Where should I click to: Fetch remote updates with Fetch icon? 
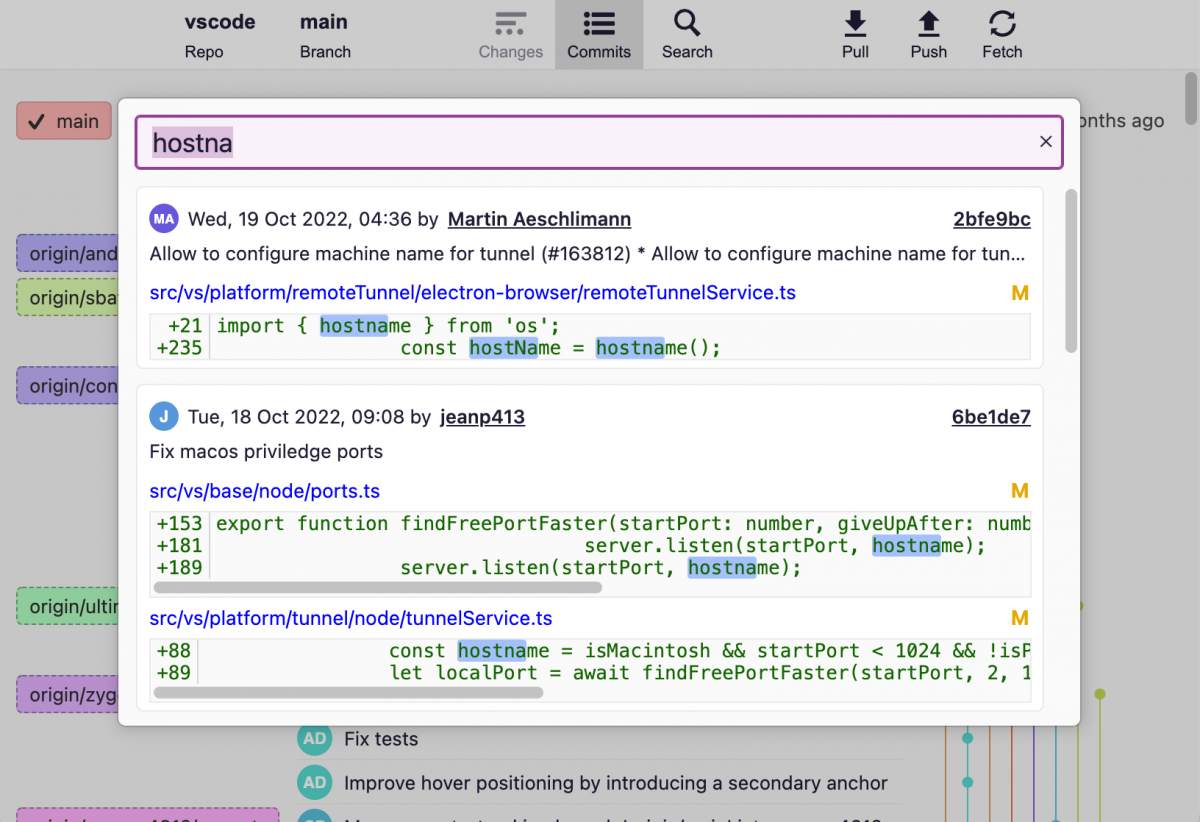(1002, 24)
